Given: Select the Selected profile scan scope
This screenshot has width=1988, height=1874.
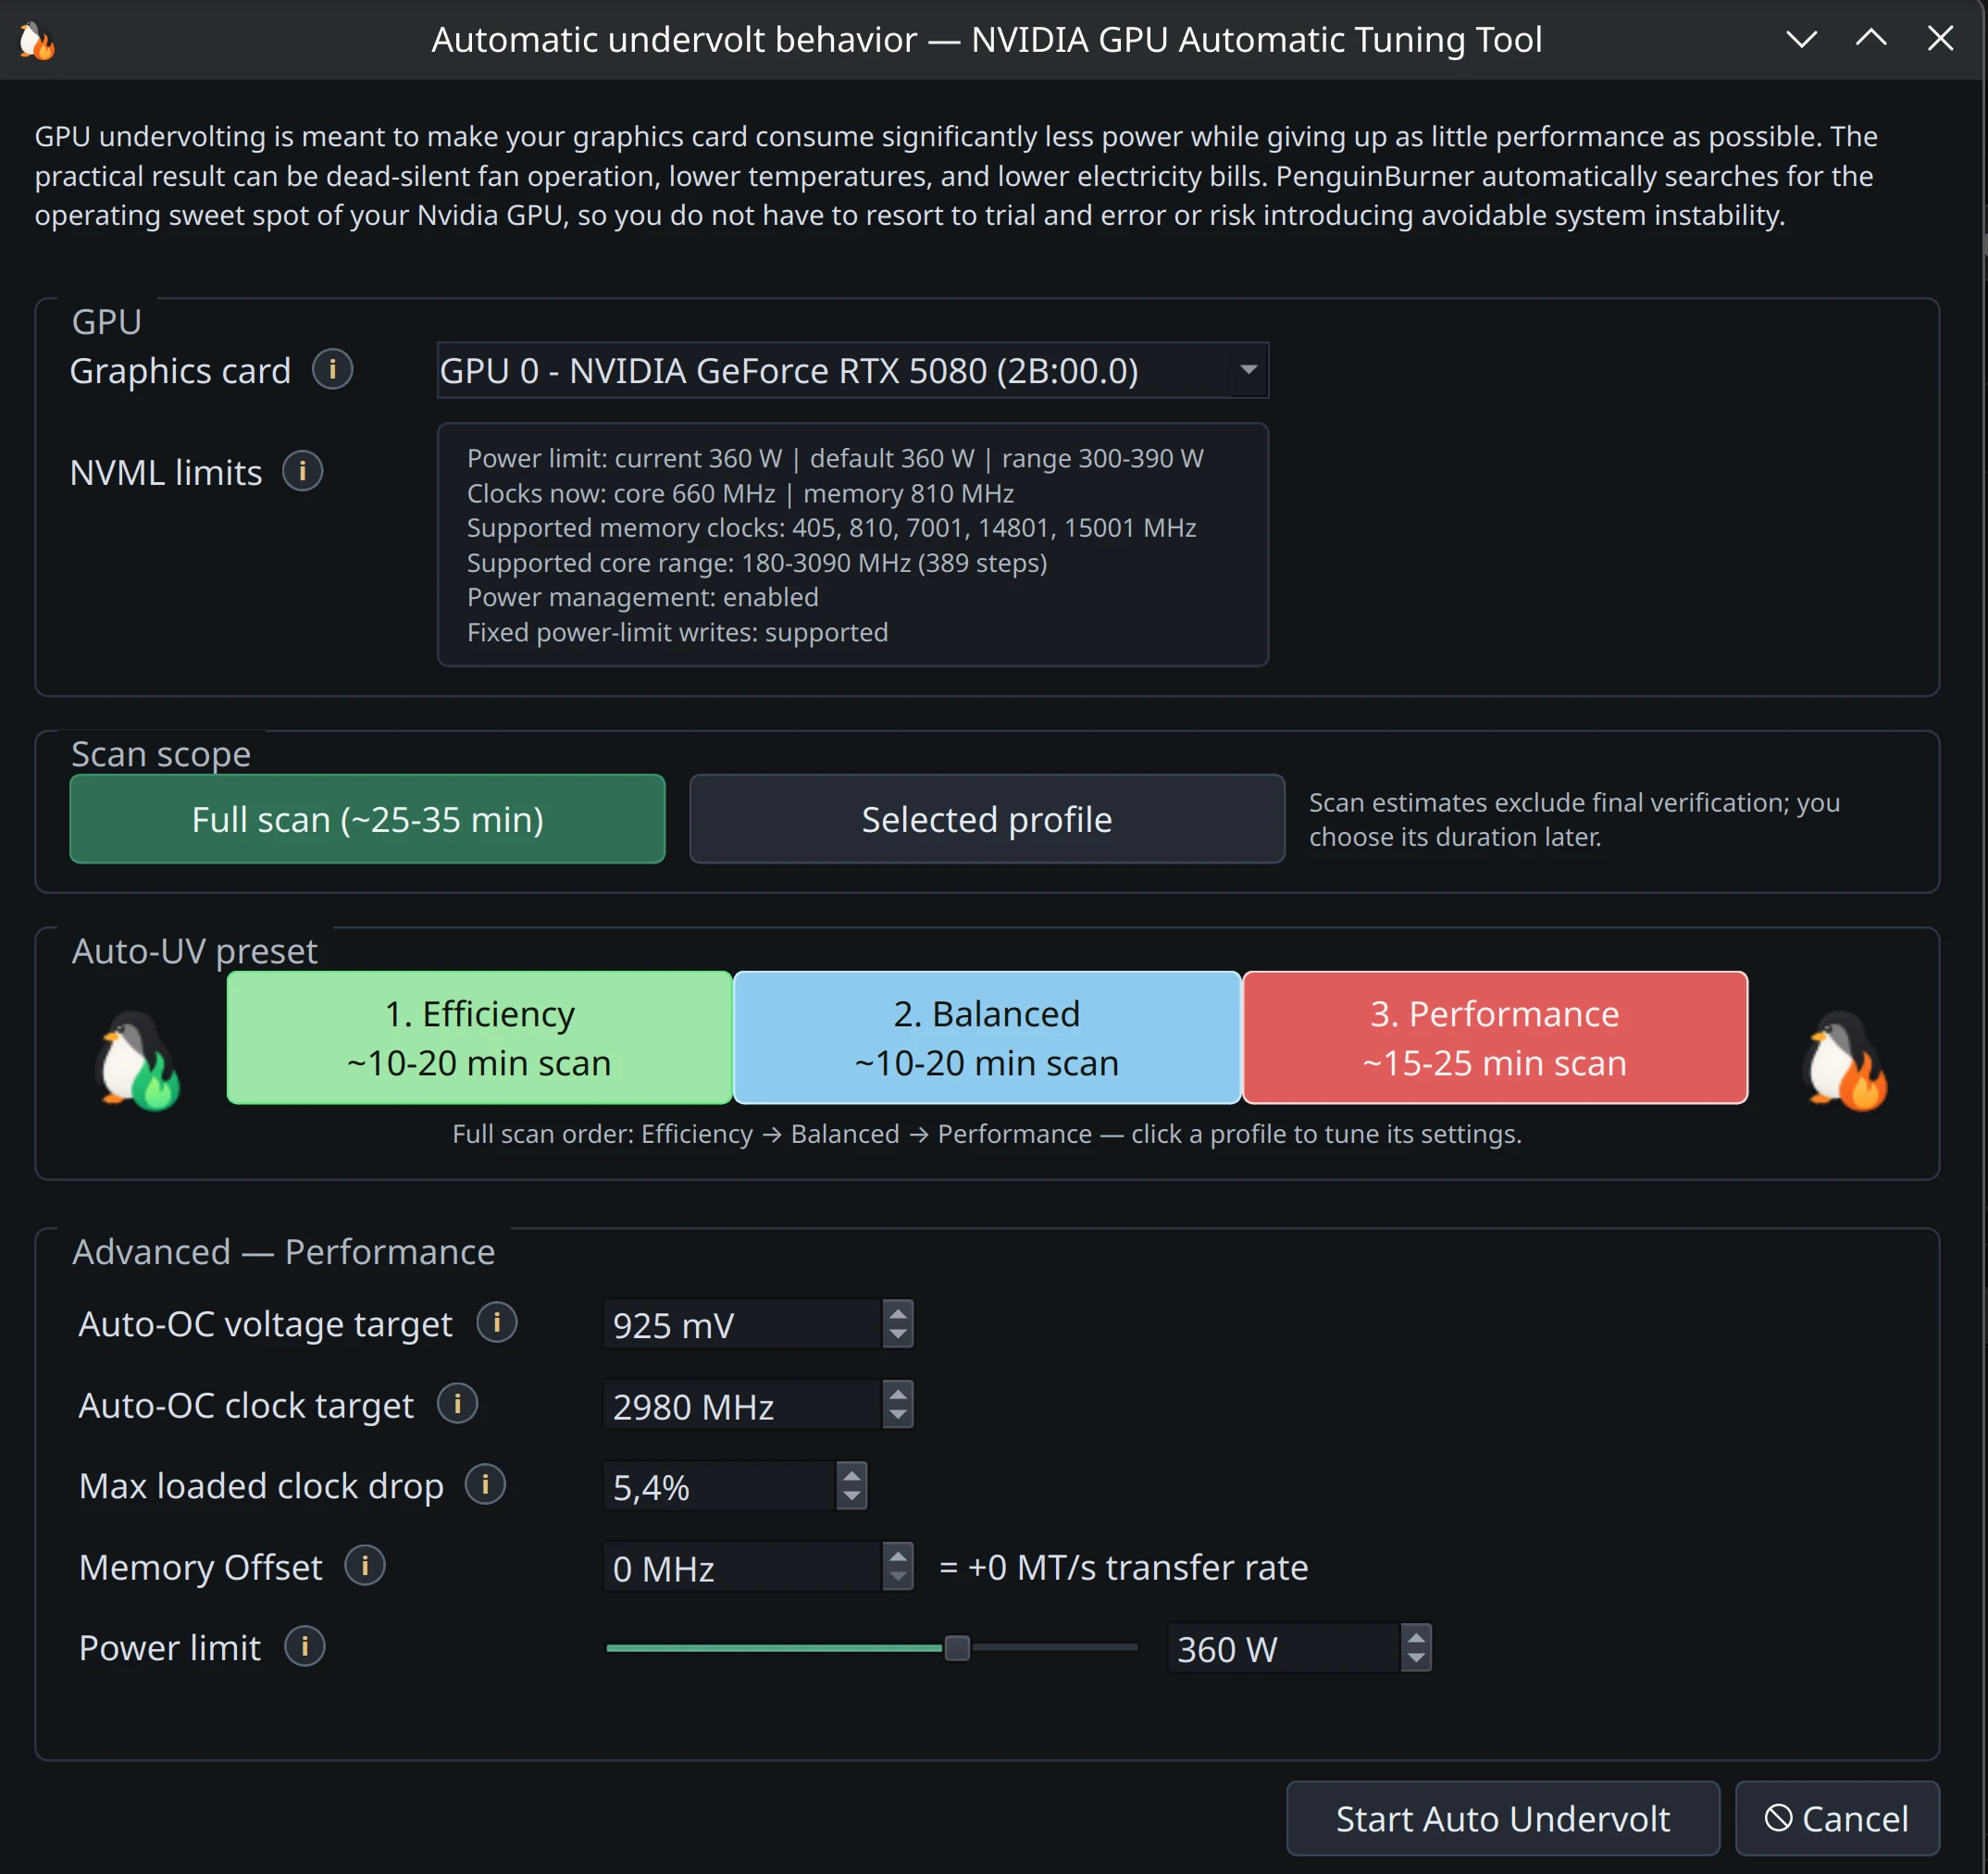Looking at the screenshot, I should coord(987,819).
